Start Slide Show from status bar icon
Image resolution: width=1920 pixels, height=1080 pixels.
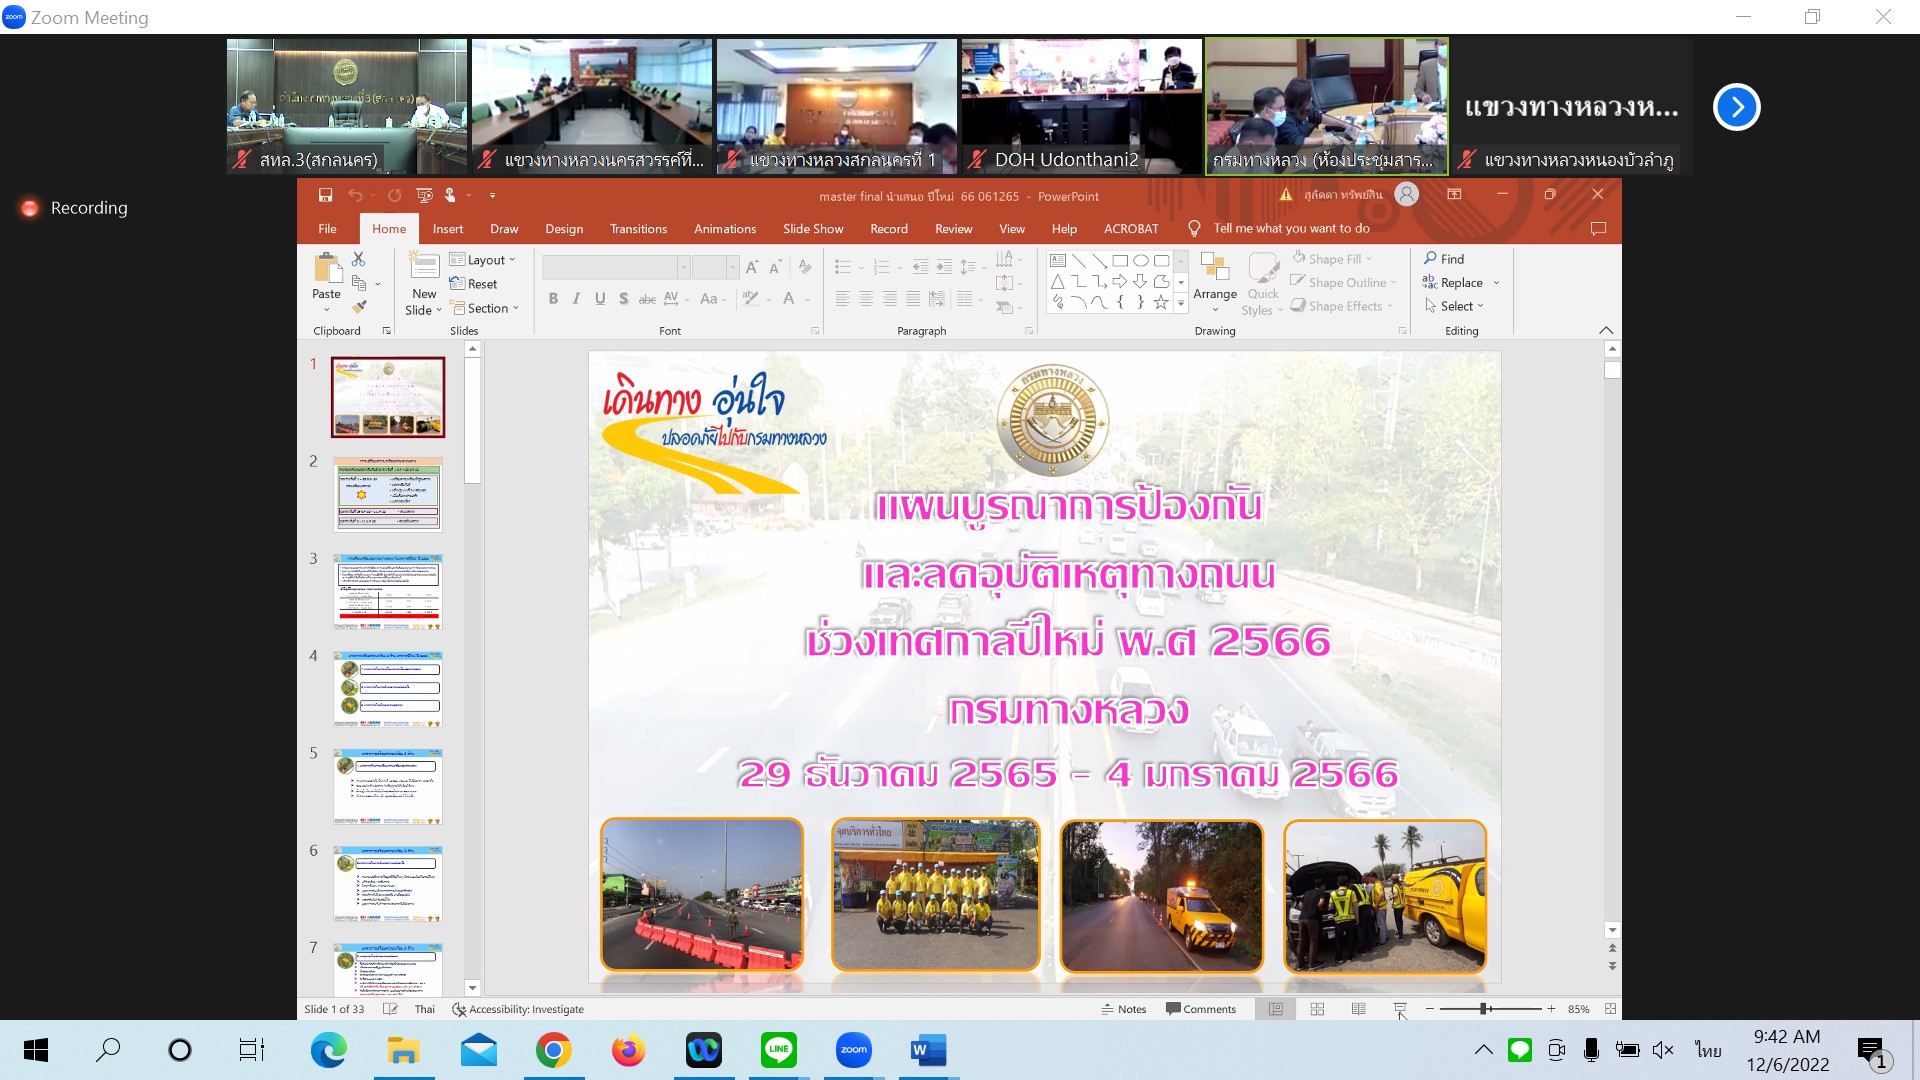pos(1399,1009)
